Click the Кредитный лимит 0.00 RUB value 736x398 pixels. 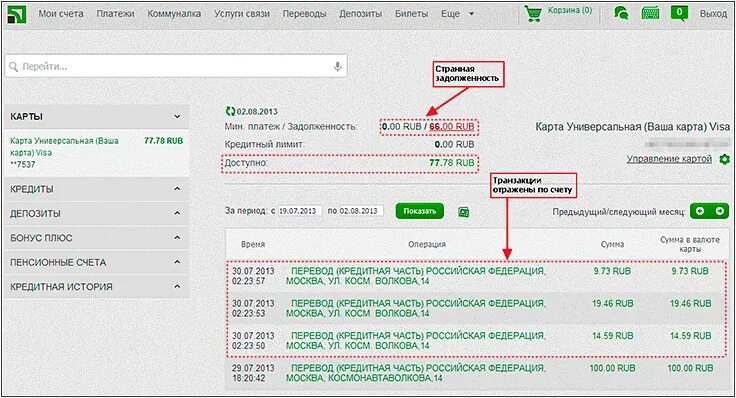(454, 145)
